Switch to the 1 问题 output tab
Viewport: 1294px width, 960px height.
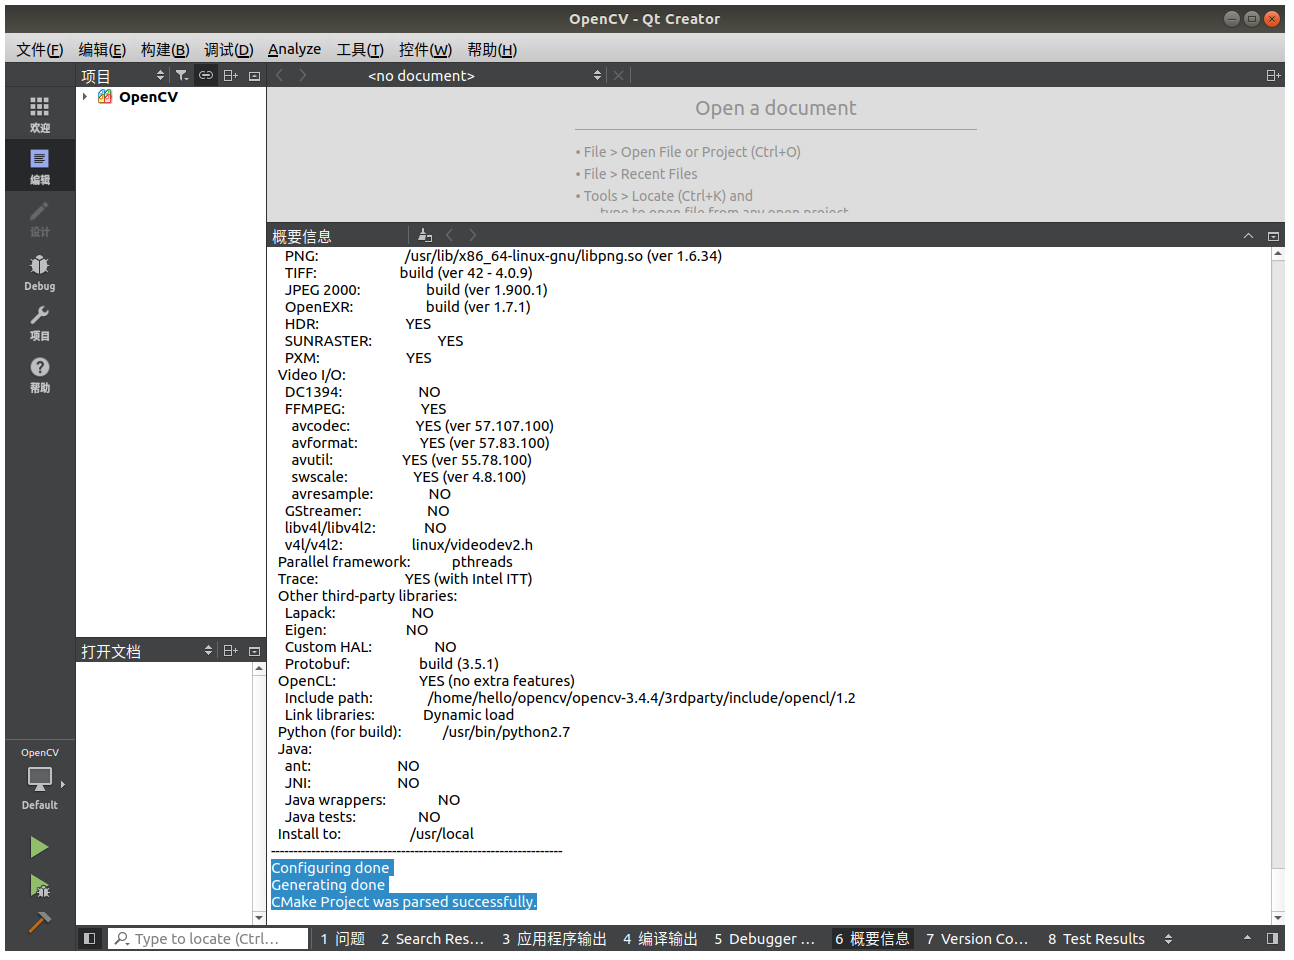click(x=342, y=938)
